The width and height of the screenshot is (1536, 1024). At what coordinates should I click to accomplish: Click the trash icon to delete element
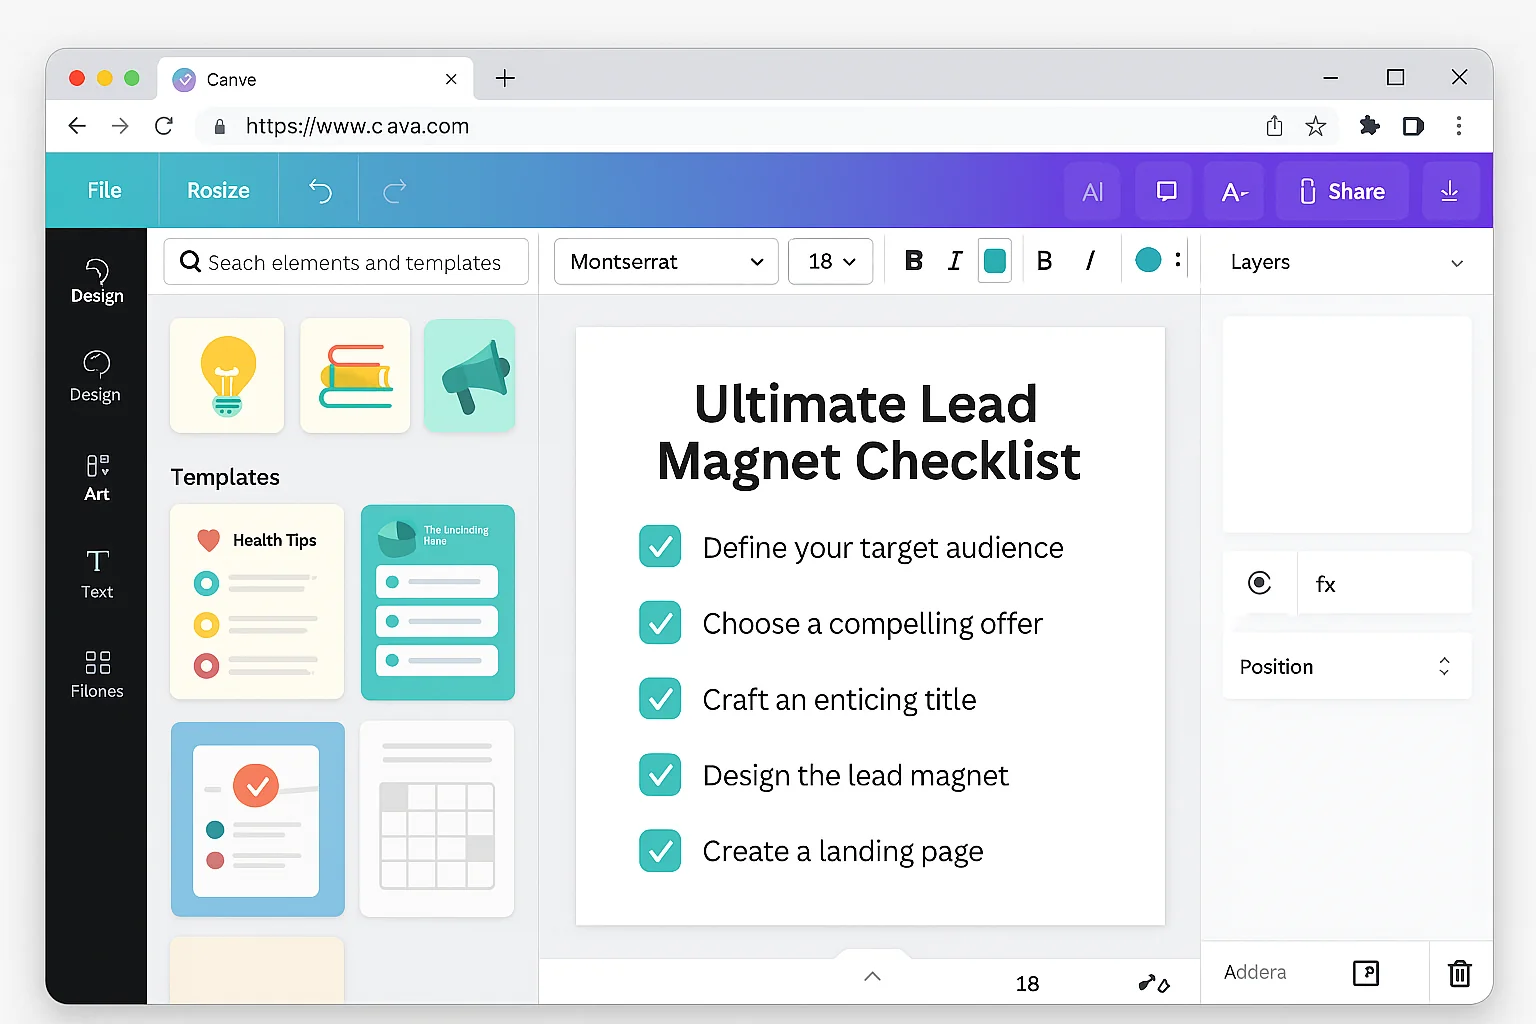(x=1459, y=972)
